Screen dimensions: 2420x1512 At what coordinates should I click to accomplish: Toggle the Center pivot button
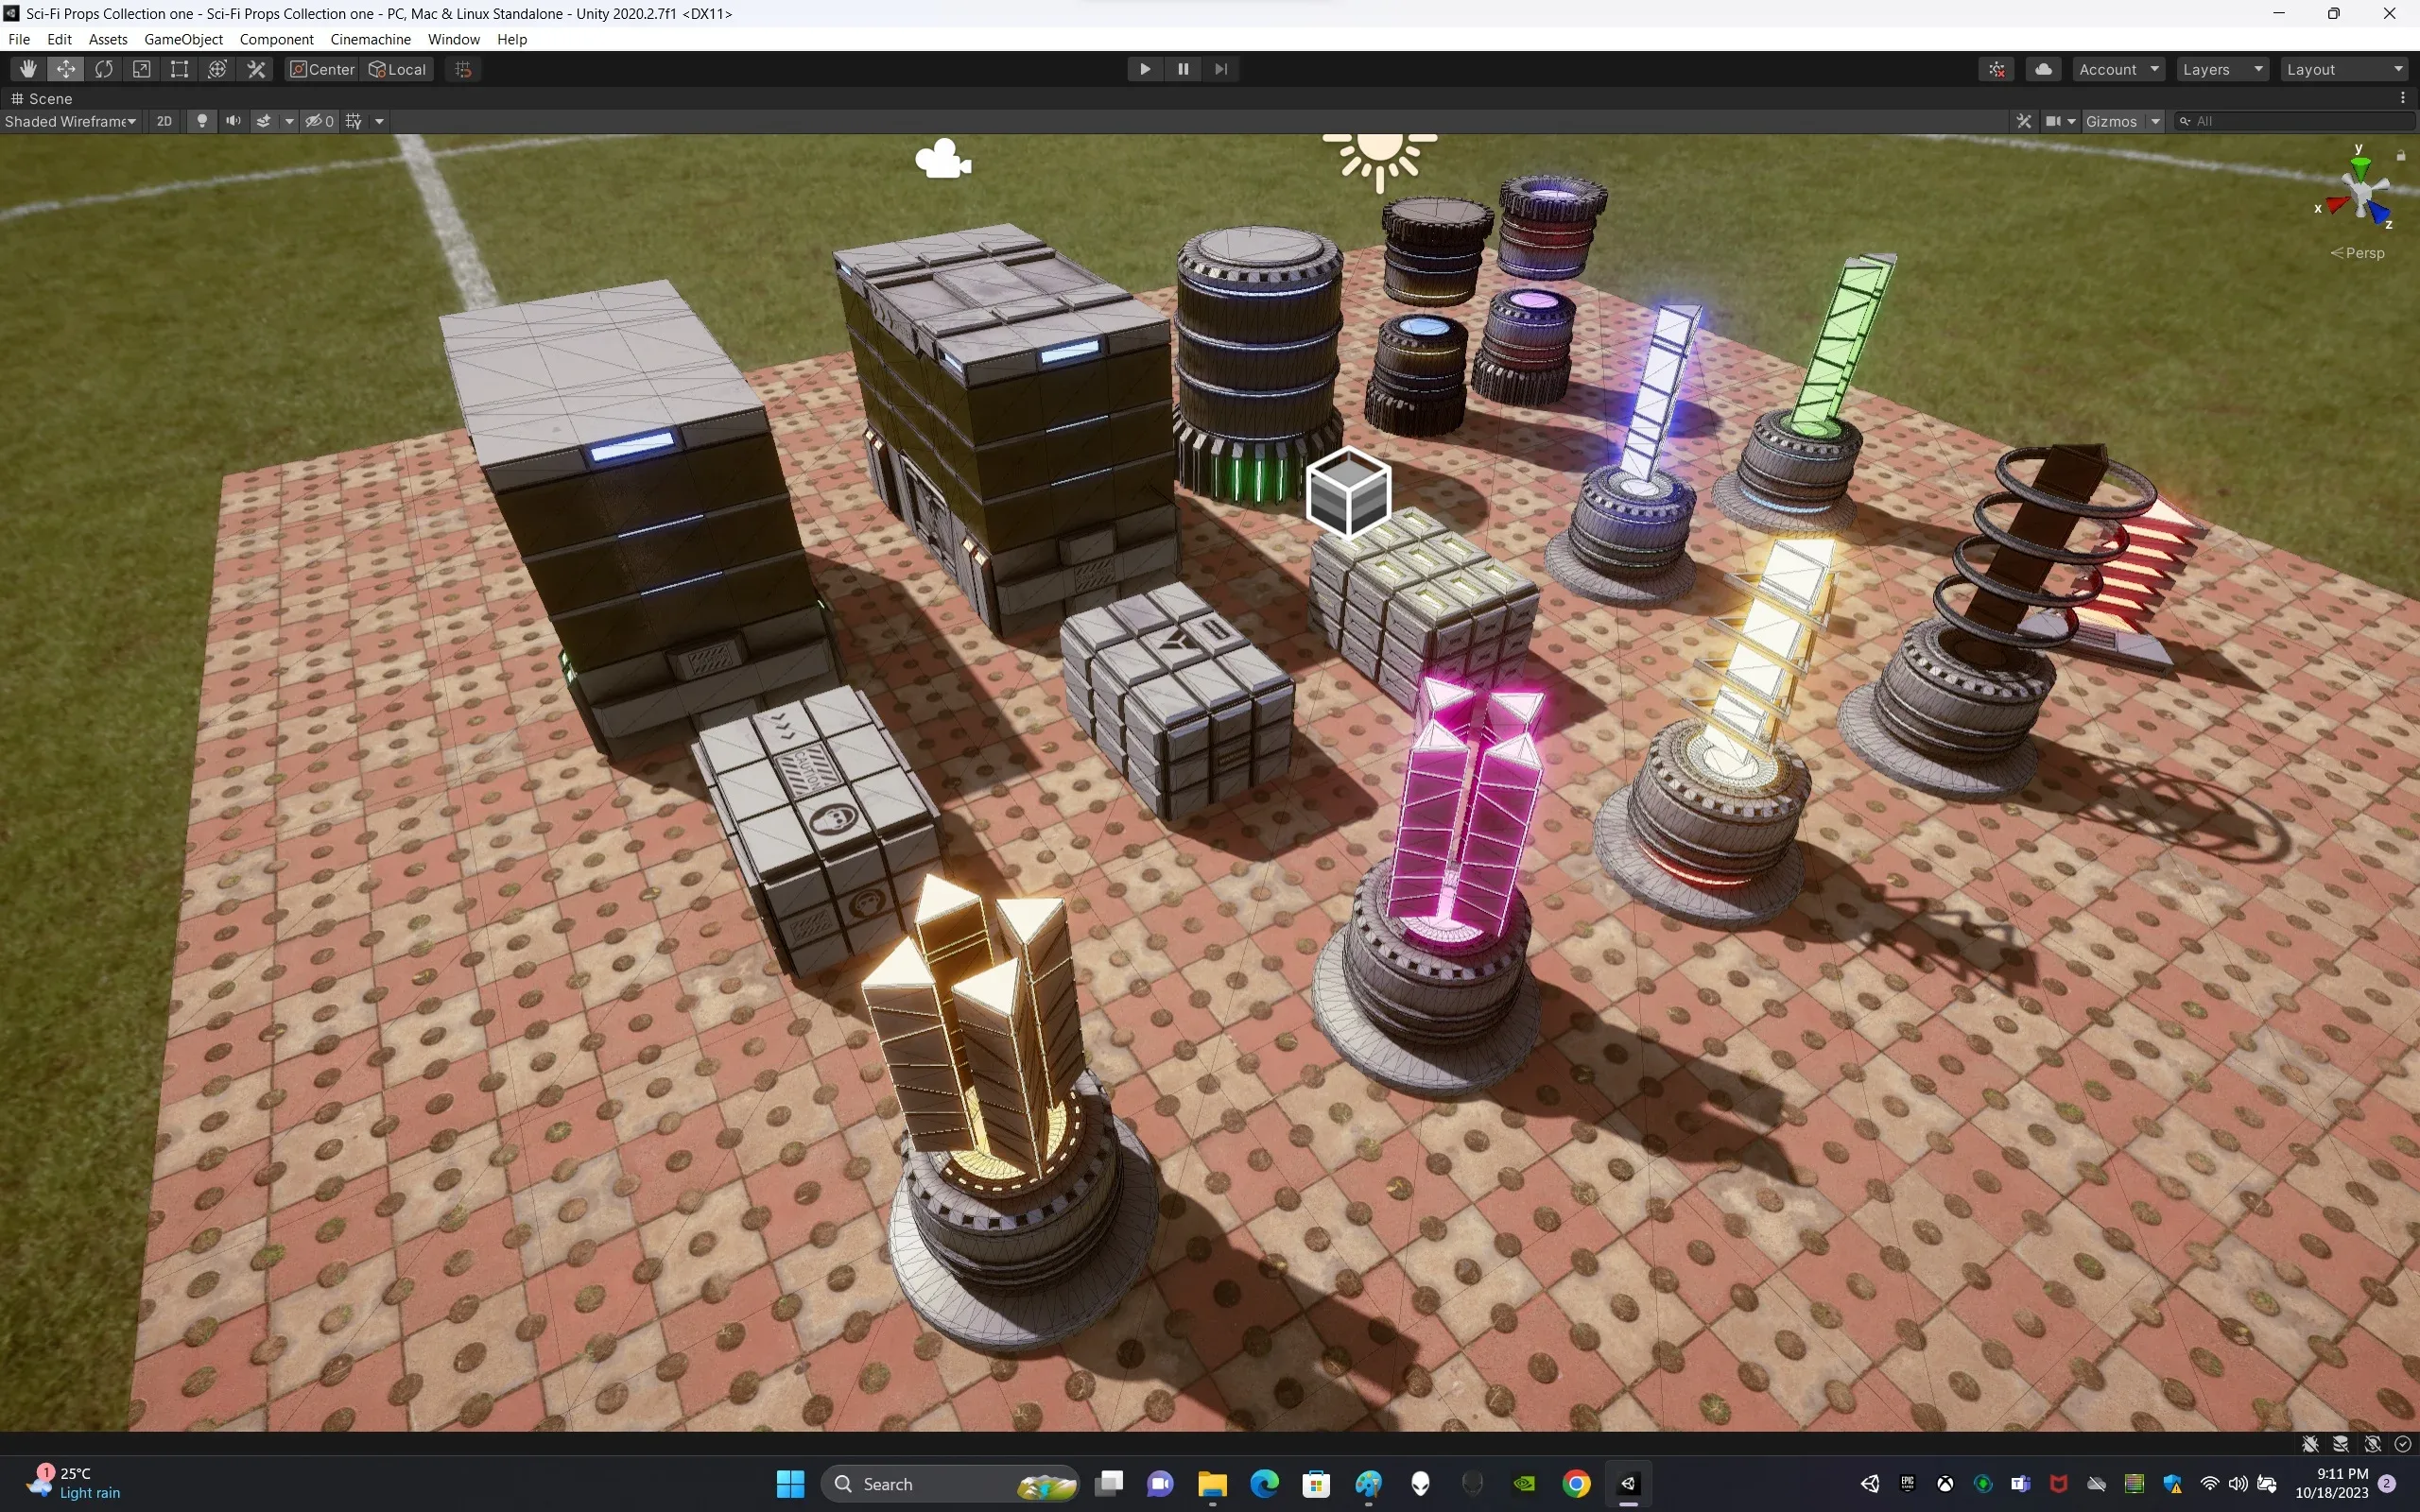(x=322, y=69)
